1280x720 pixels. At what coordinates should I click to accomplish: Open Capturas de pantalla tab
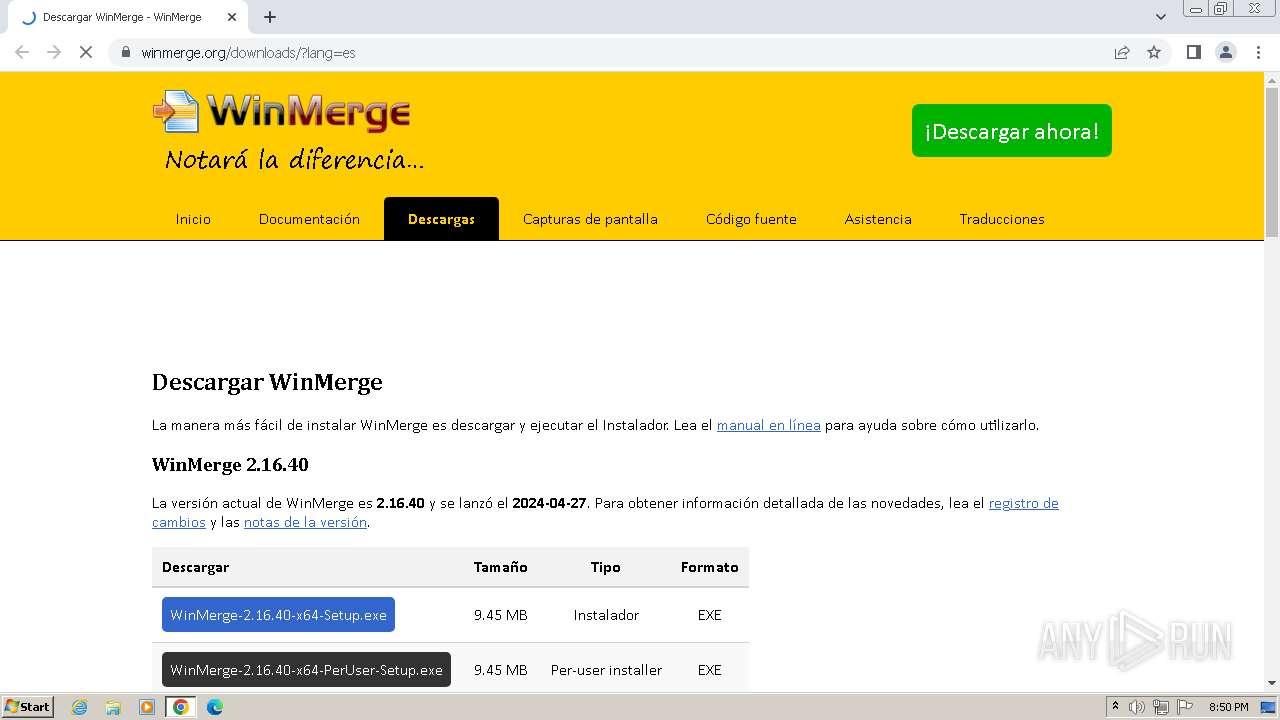pos(590,219)
